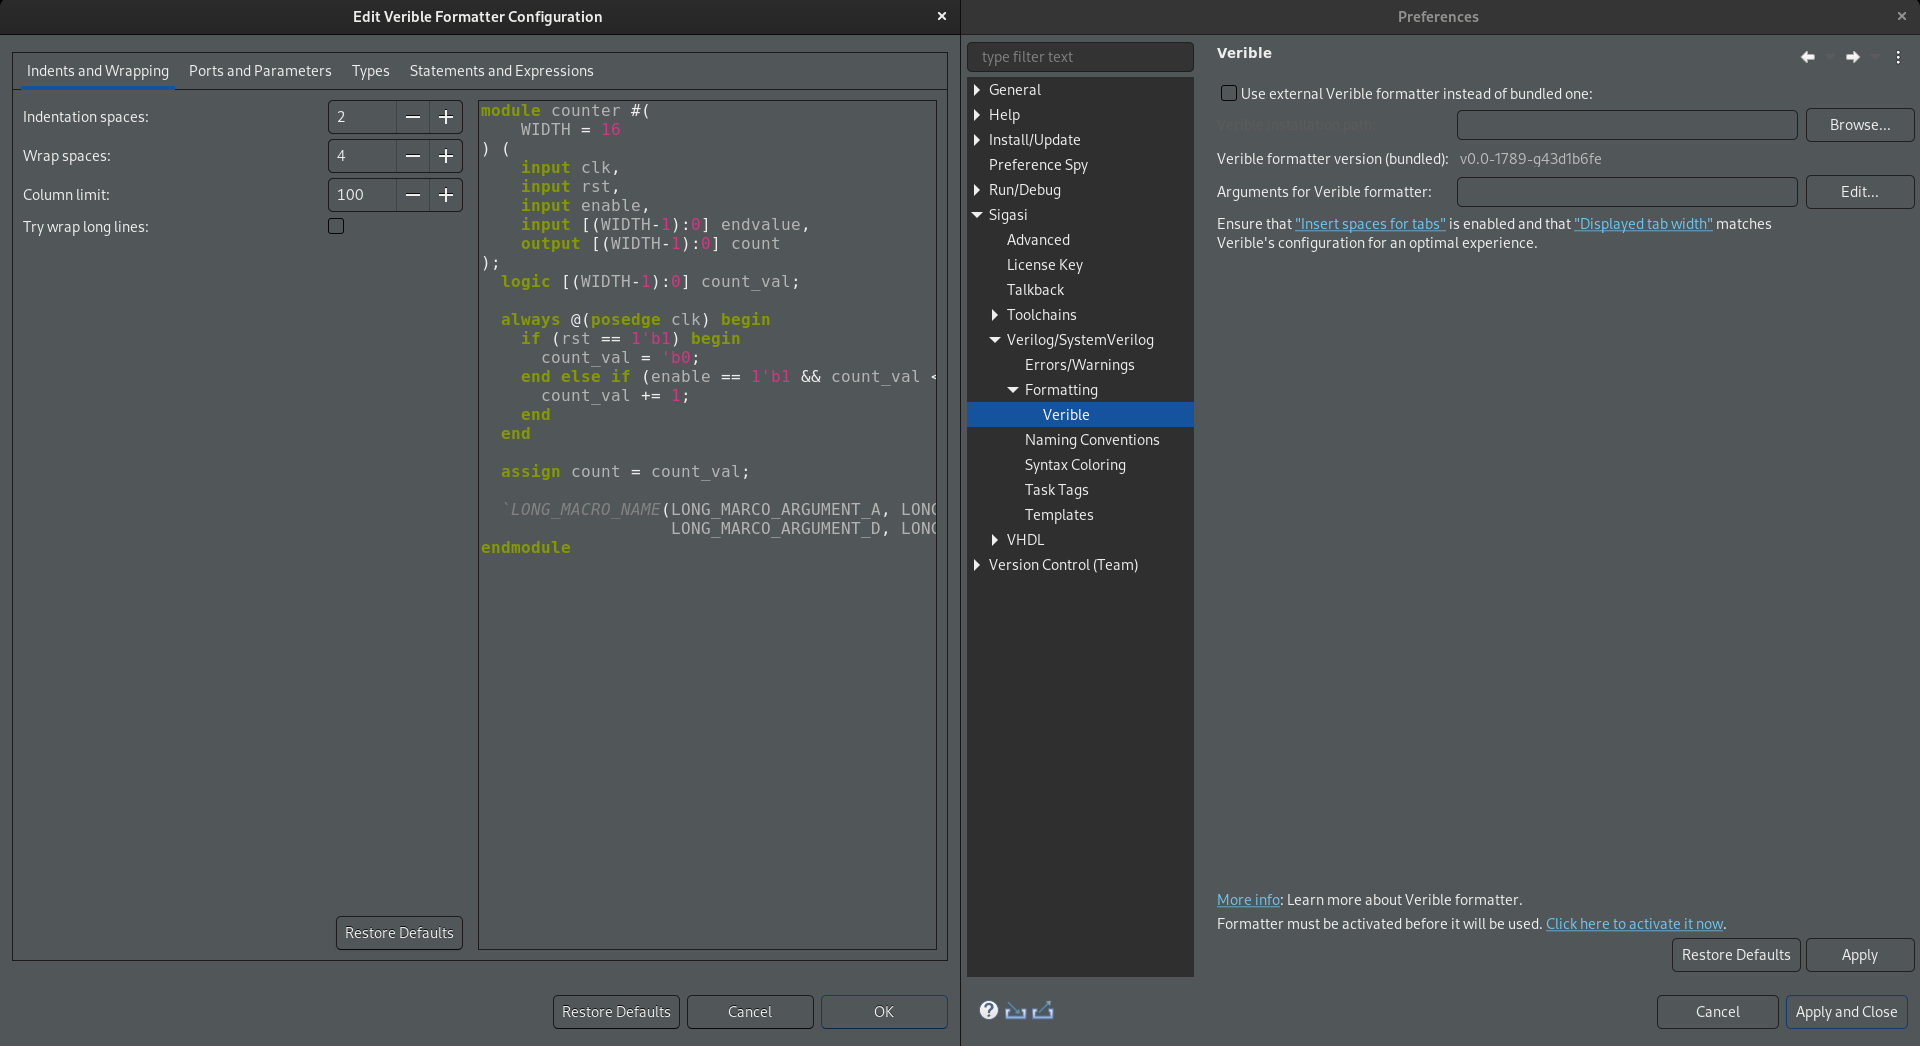The image size is (1920, 1046).
Task: Open Task Tags page
Action: [x=1056, y=490]
